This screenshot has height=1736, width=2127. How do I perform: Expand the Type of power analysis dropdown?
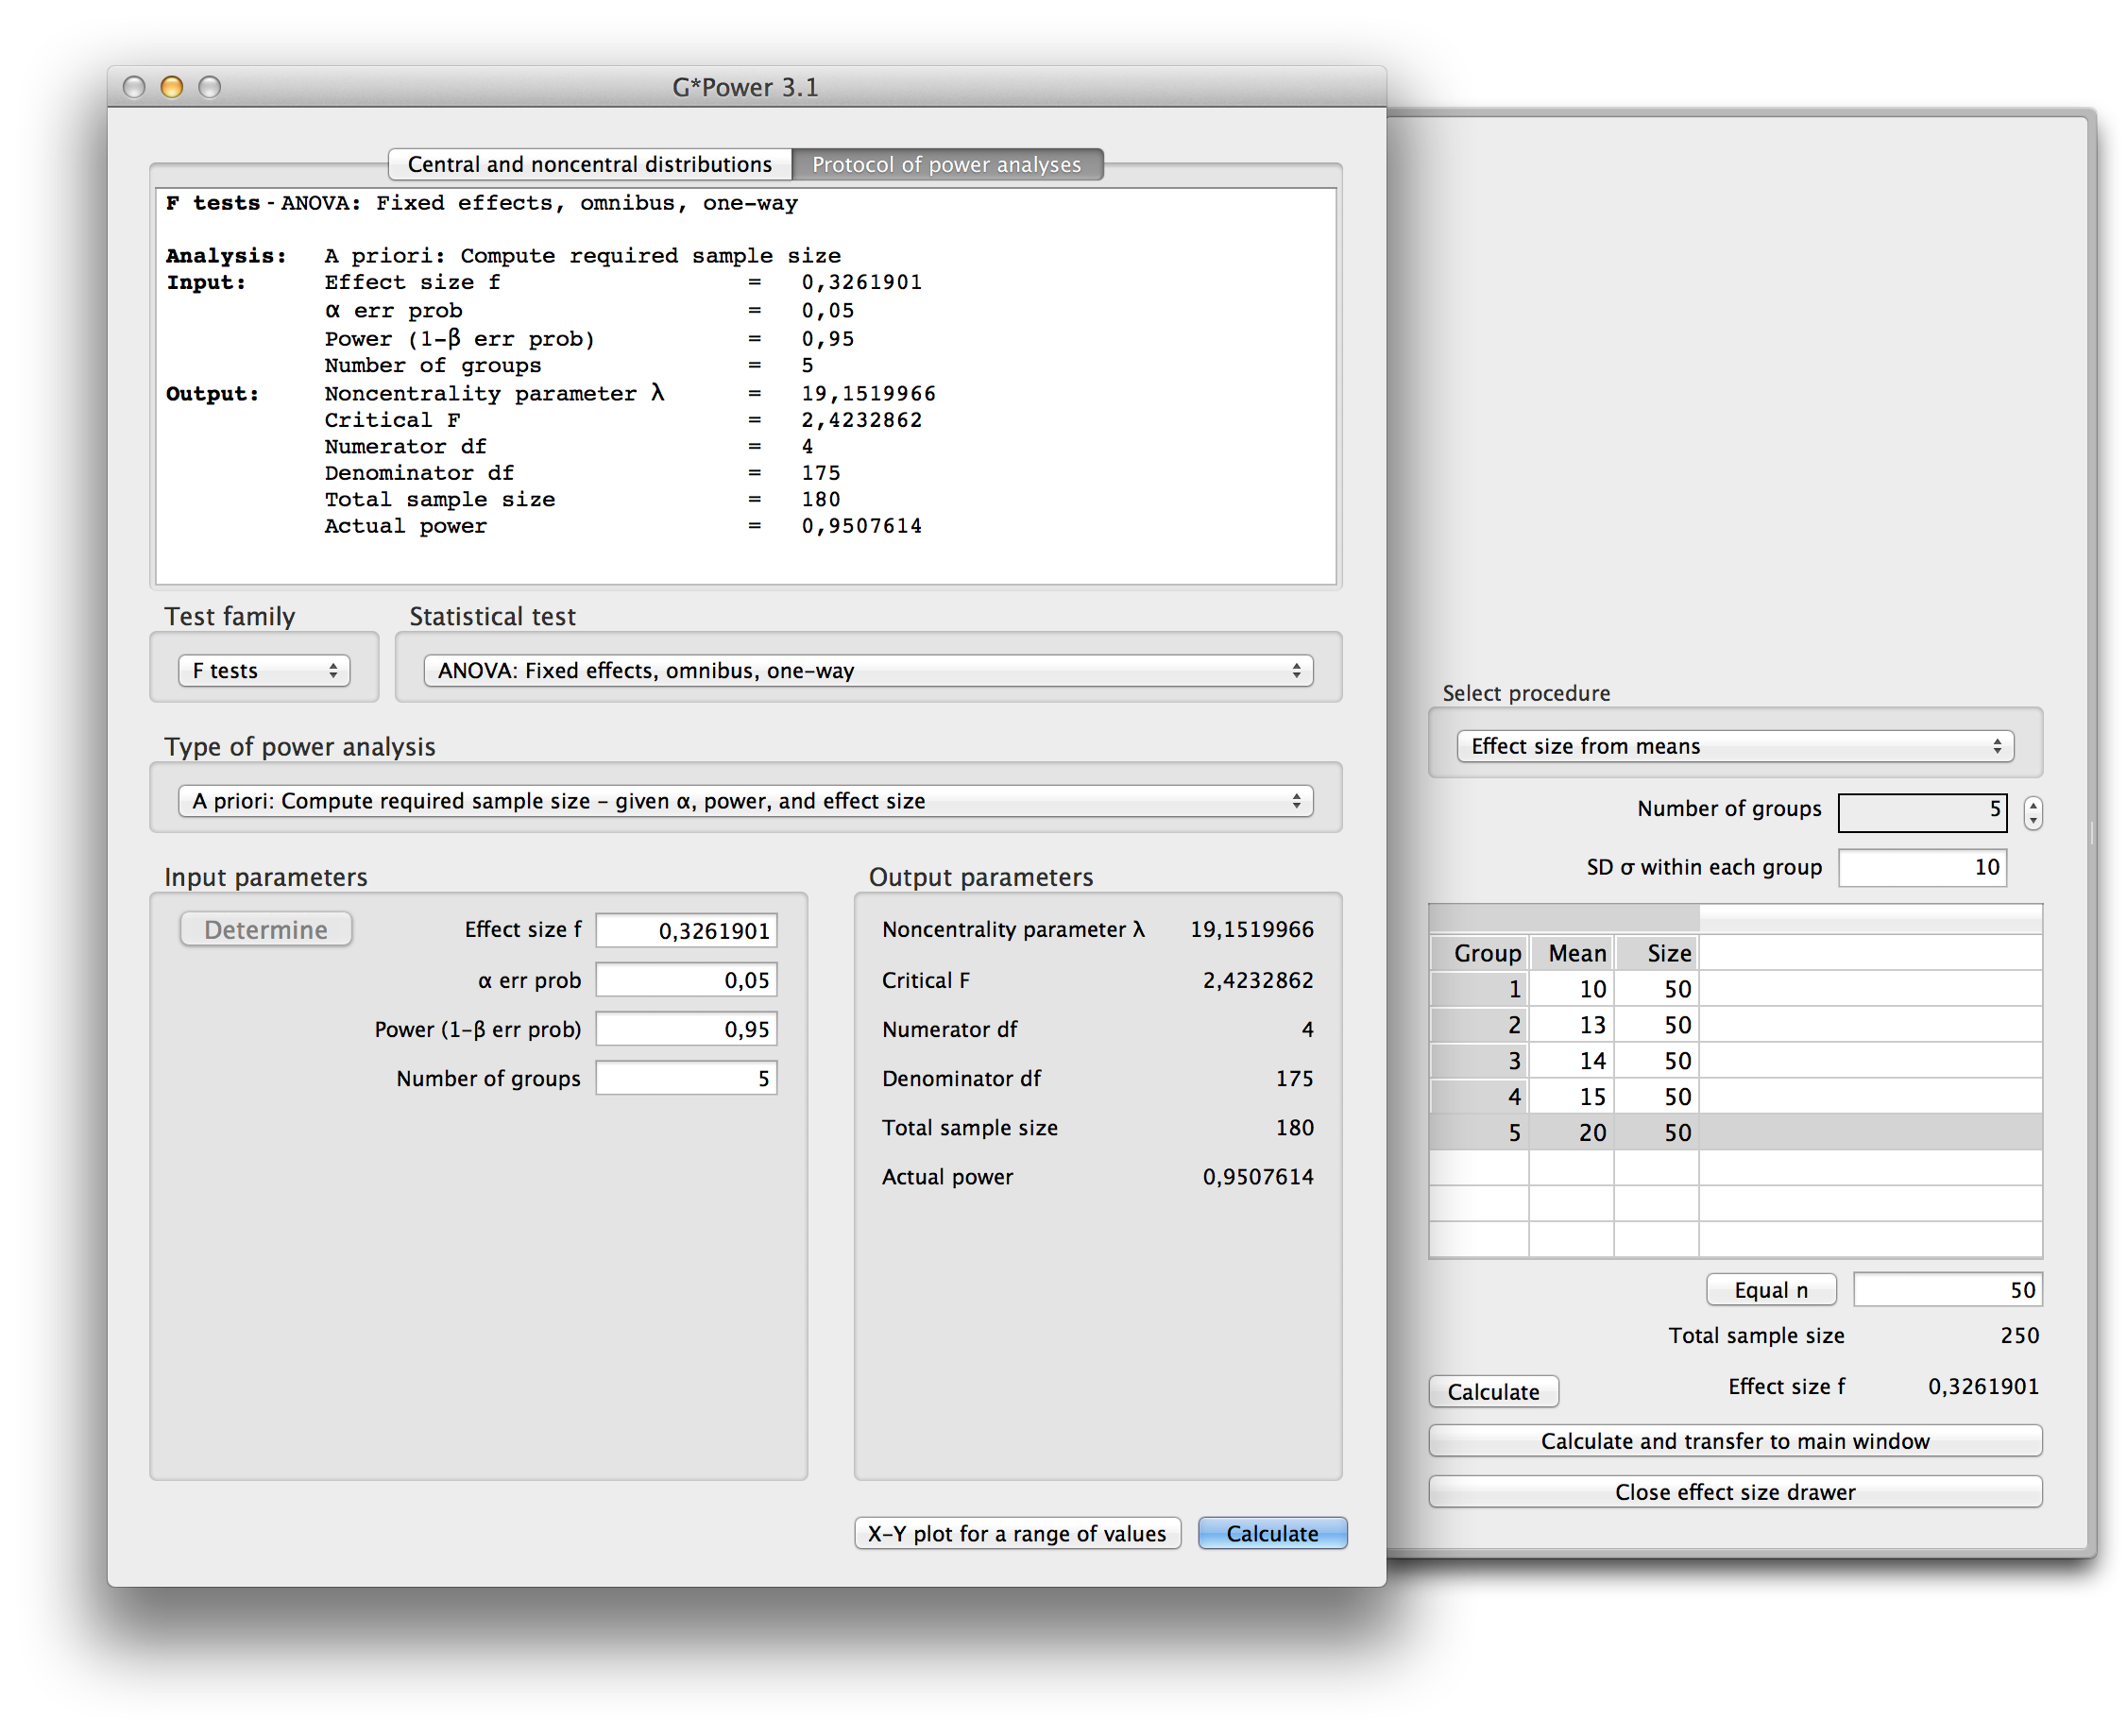(x=745, y=801)
